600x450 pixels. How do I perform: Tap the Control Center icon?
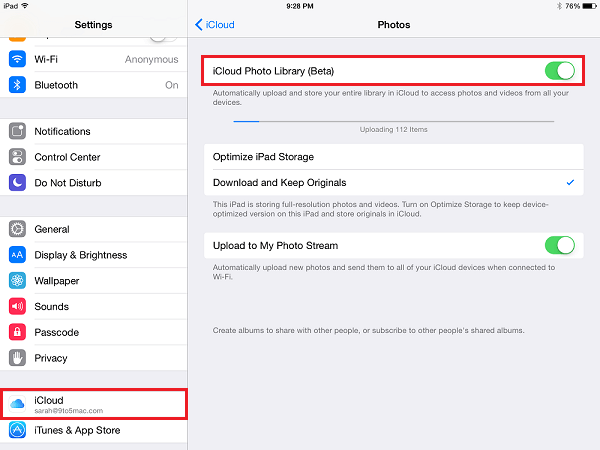[x=17, y=157]
